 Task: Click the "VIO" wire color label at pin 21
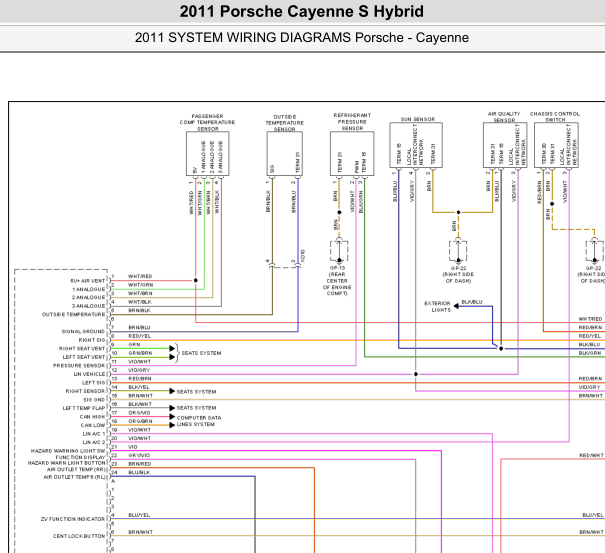tap(133, 447)
